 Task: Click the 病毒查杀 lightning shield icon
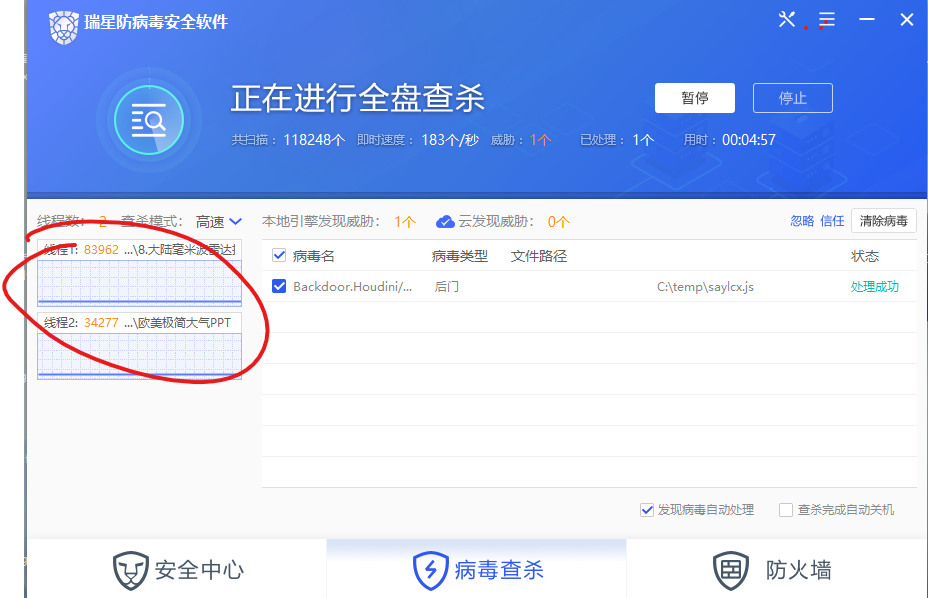tap(430, 570)
